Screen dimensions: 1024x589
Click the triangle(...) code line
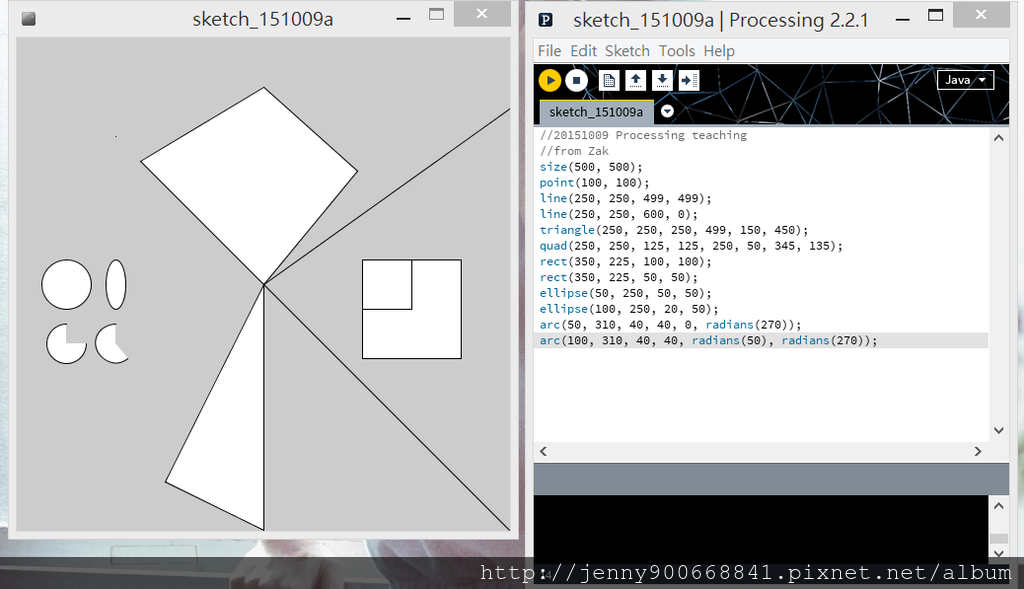[x=673, y=230]
